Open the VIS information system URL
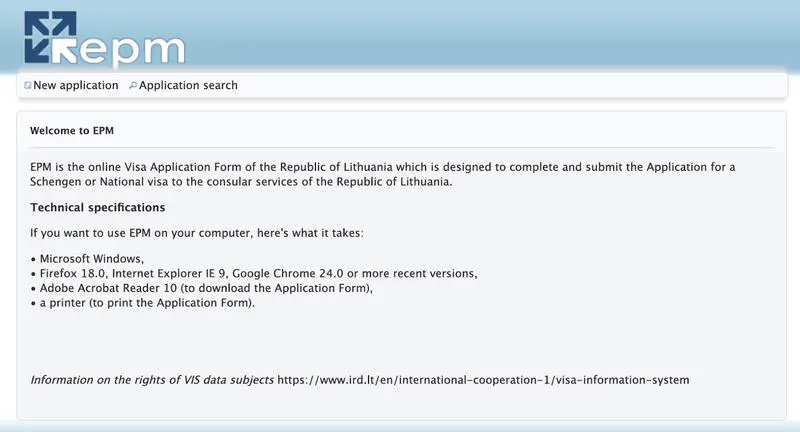Image resolution: width=800 pixels, height=432 pixels. [483, 380]
